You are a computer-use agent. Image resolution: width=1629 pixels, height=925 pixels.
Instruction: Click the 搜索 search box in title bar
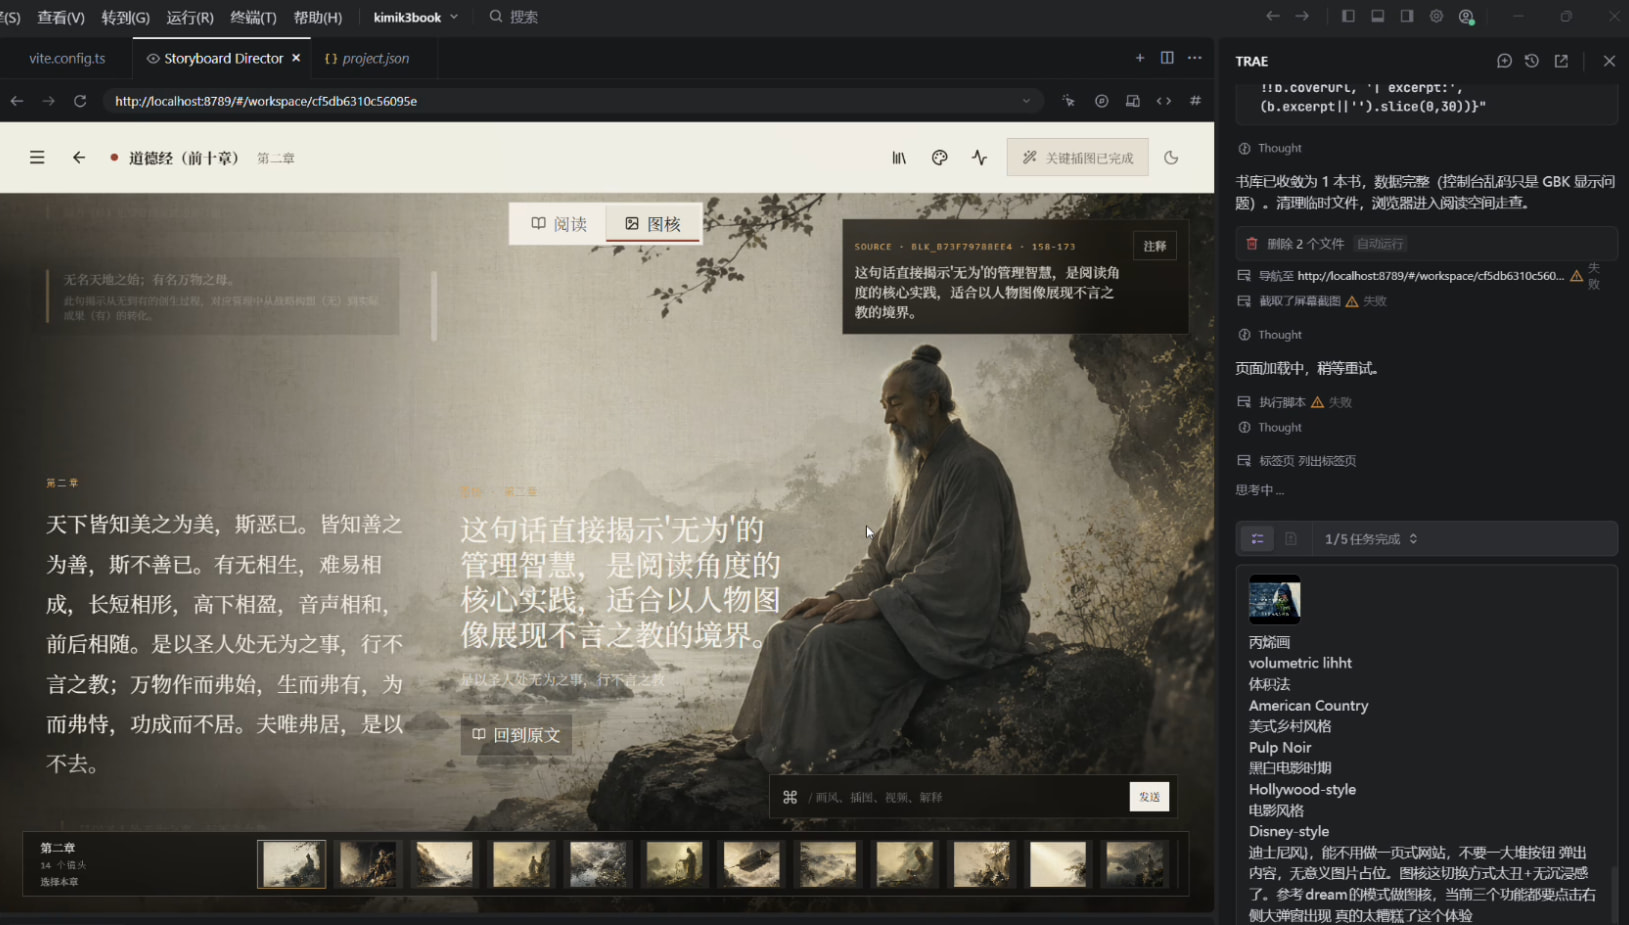tap(514, 17)
